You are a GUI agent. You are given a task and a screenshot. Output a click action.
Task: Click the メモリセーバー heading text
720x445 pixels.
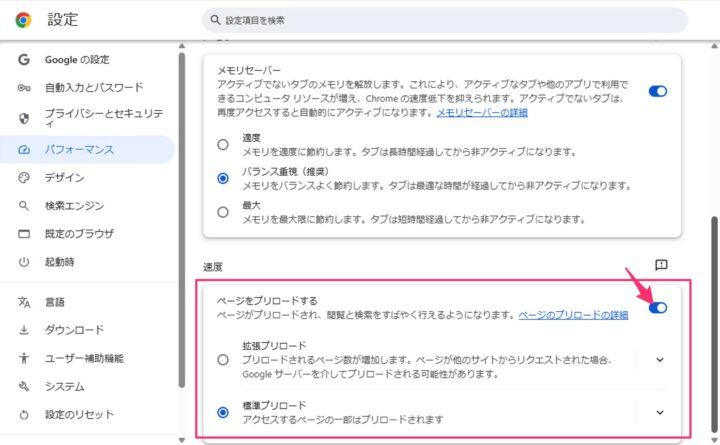[248, 70]
